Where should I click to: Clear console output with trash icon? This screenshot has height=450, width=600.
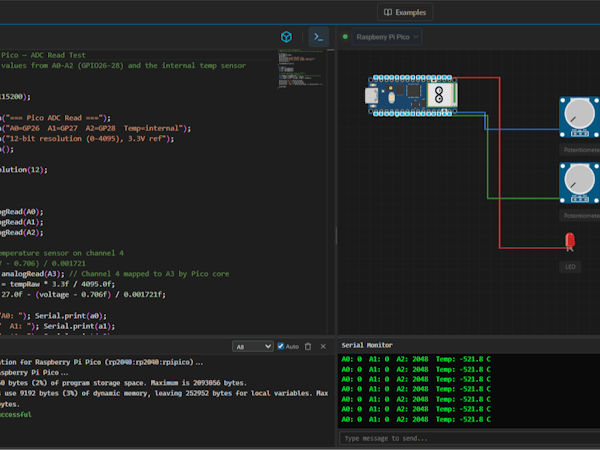click(309, 346)
